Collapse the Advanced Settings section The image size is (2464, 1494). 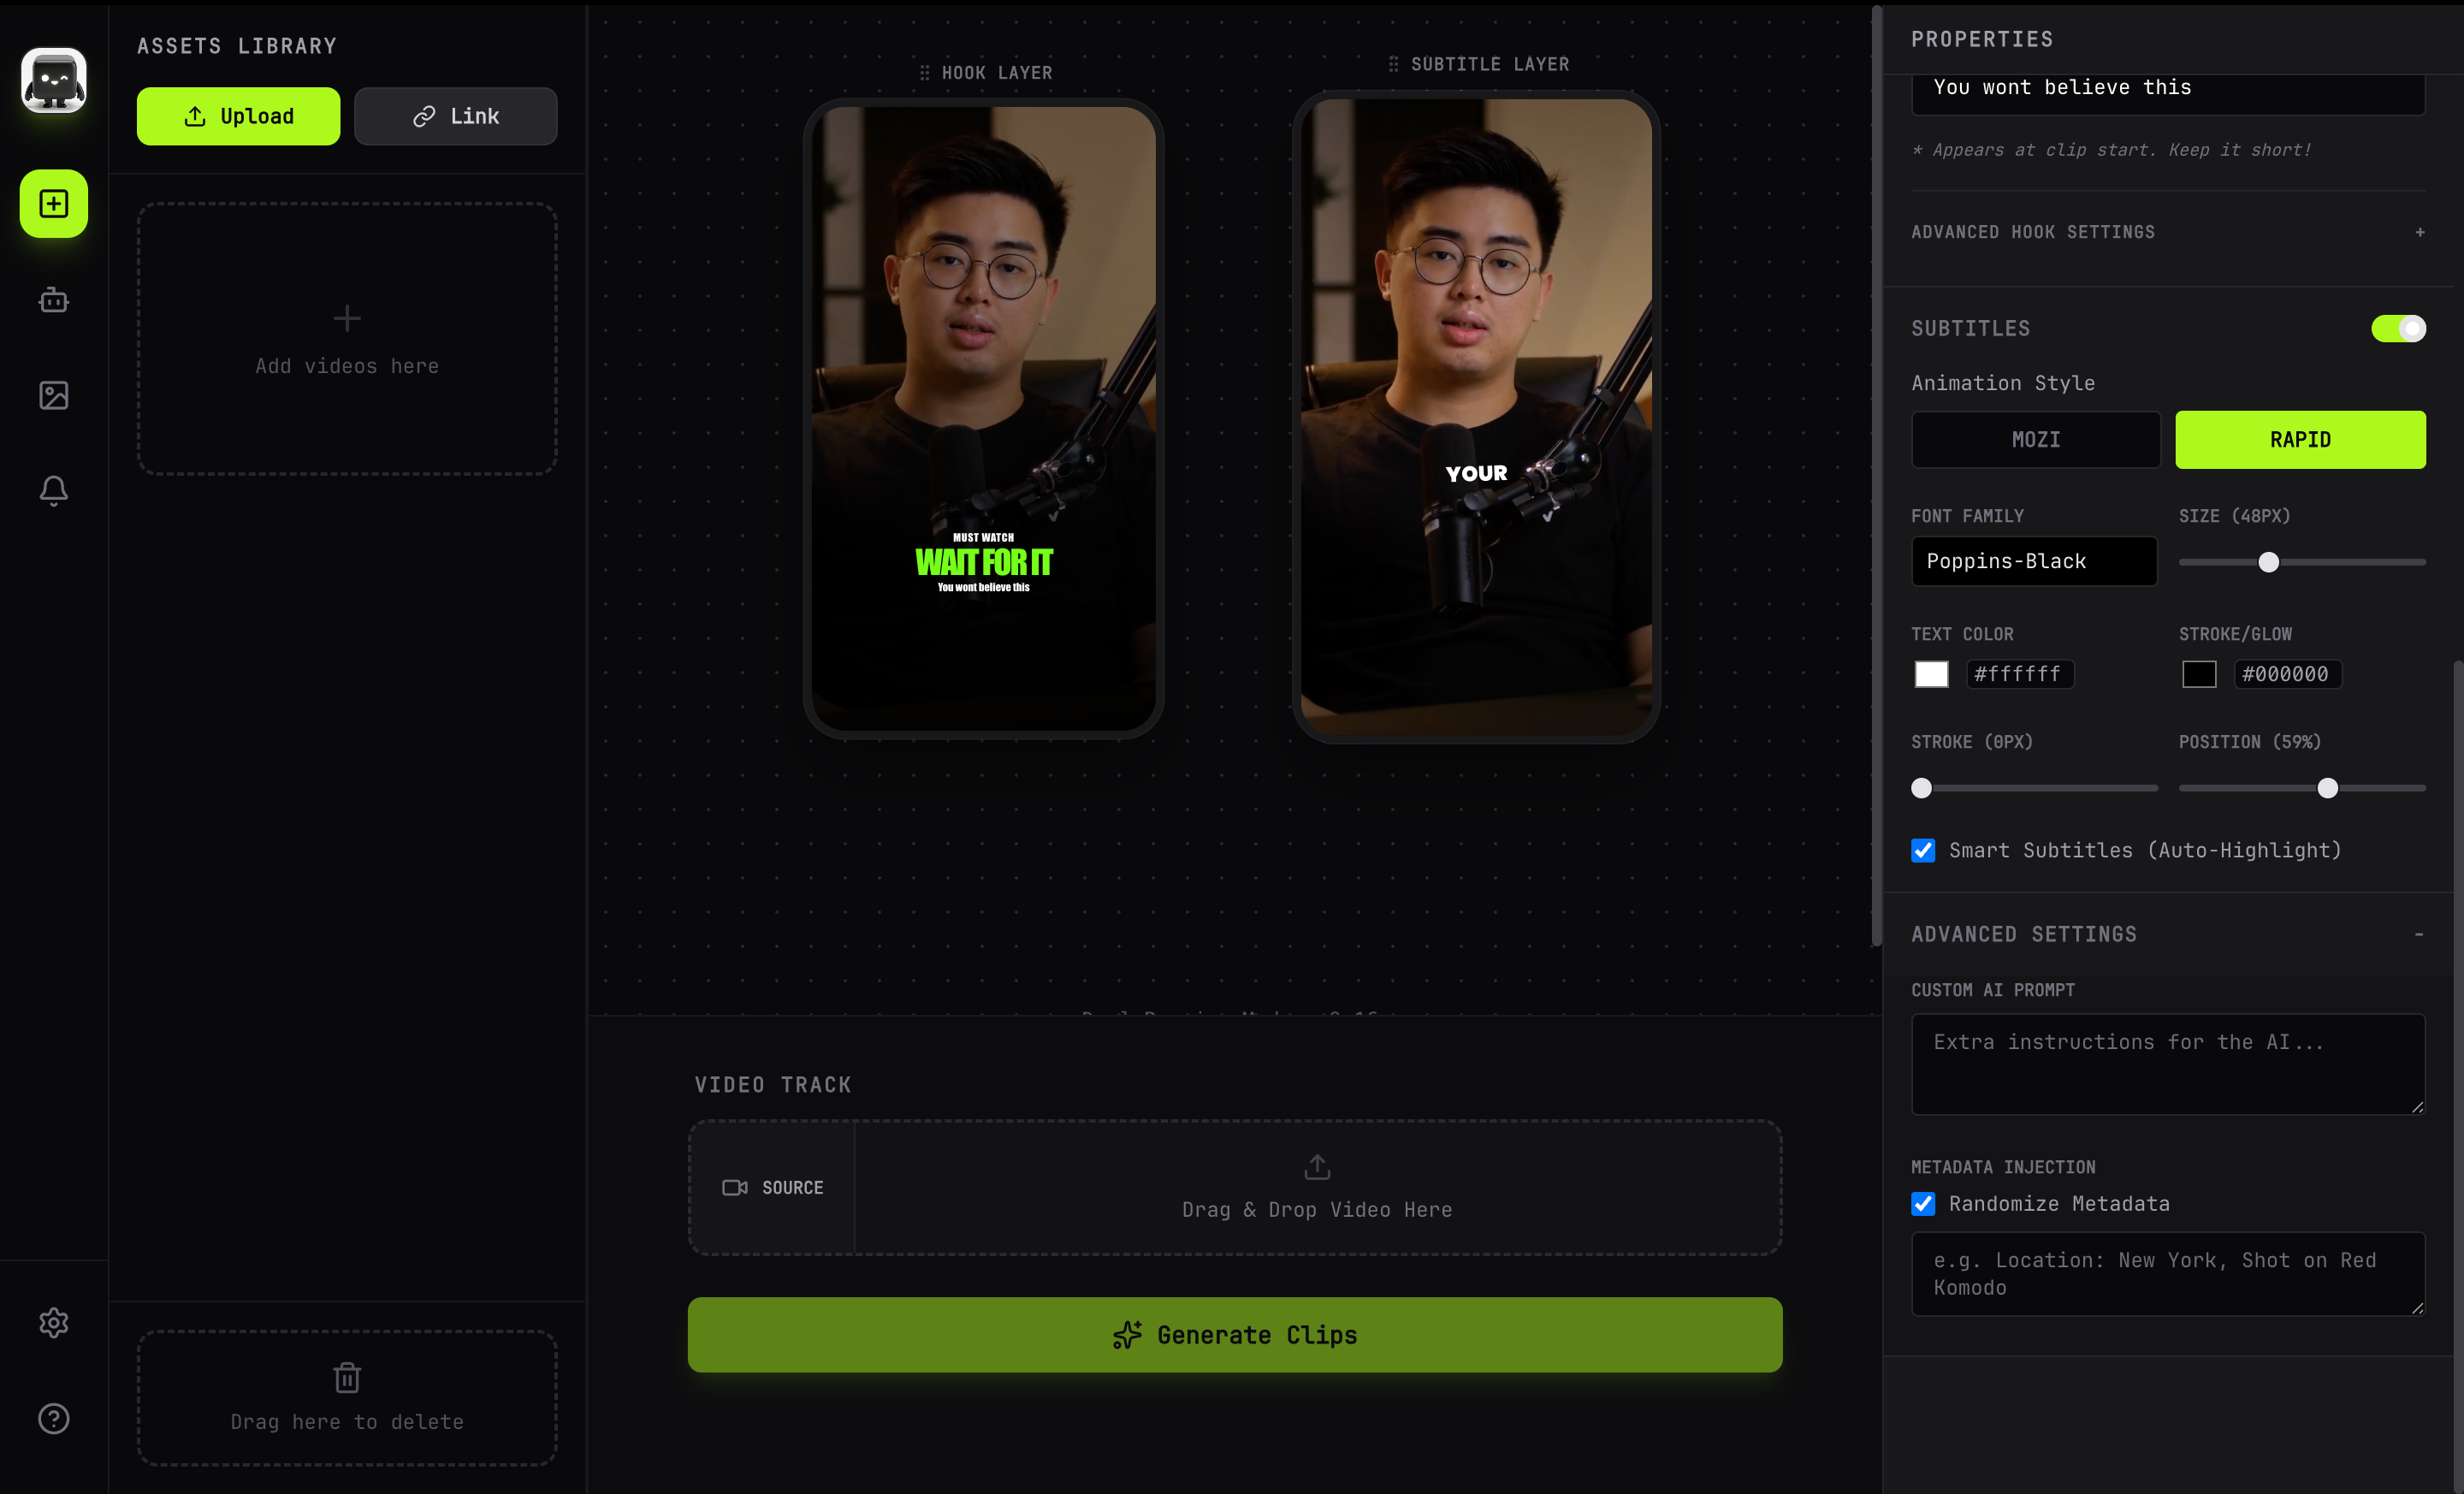tap(2419, 934)
